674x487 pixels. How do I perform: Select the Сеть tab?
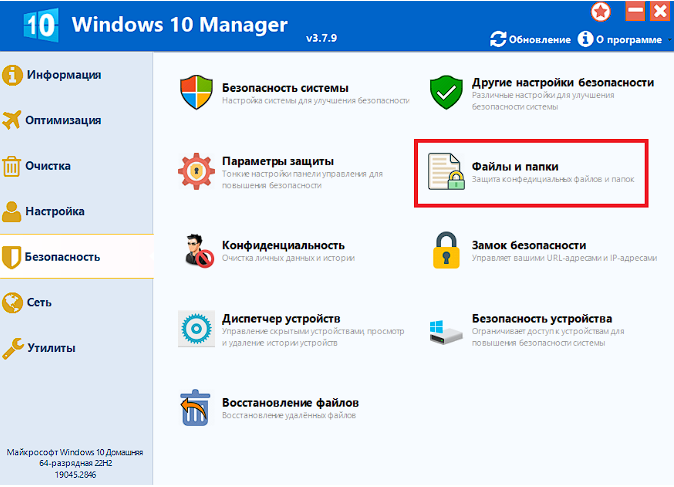77,302
